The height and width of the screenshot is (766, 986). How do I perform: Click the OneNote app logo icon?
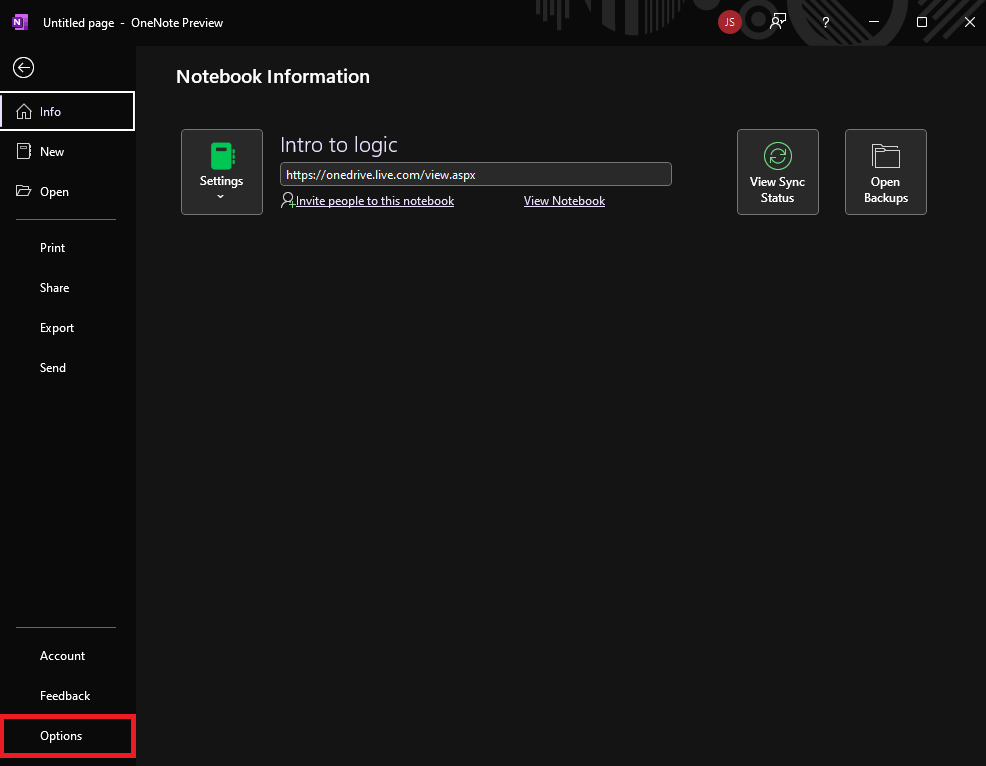20,22
